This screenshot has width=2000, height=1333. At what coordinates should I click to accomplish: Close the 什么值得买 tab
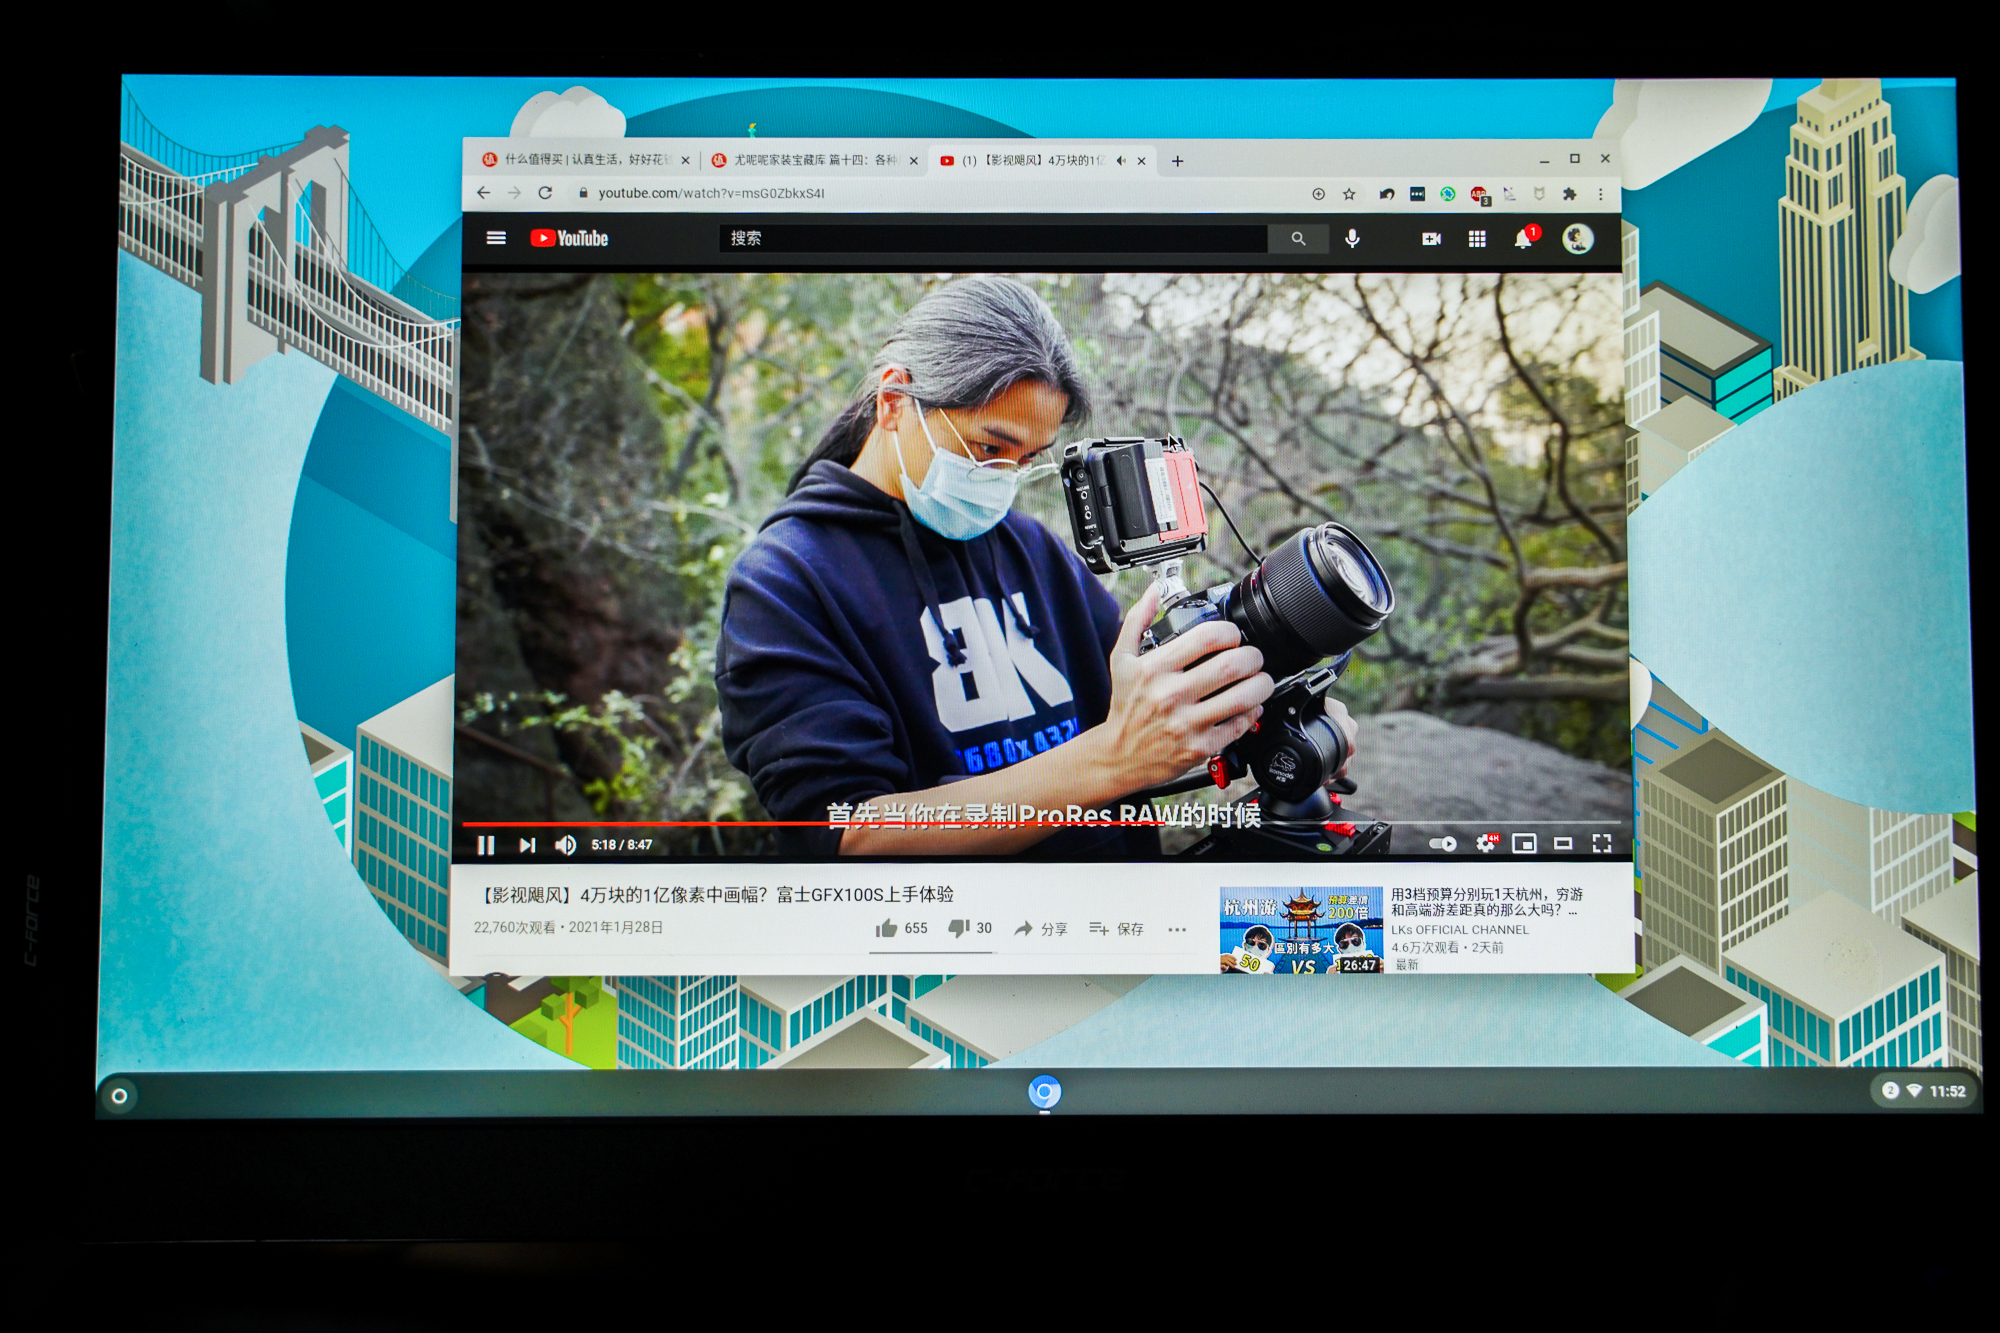(685, 160)
